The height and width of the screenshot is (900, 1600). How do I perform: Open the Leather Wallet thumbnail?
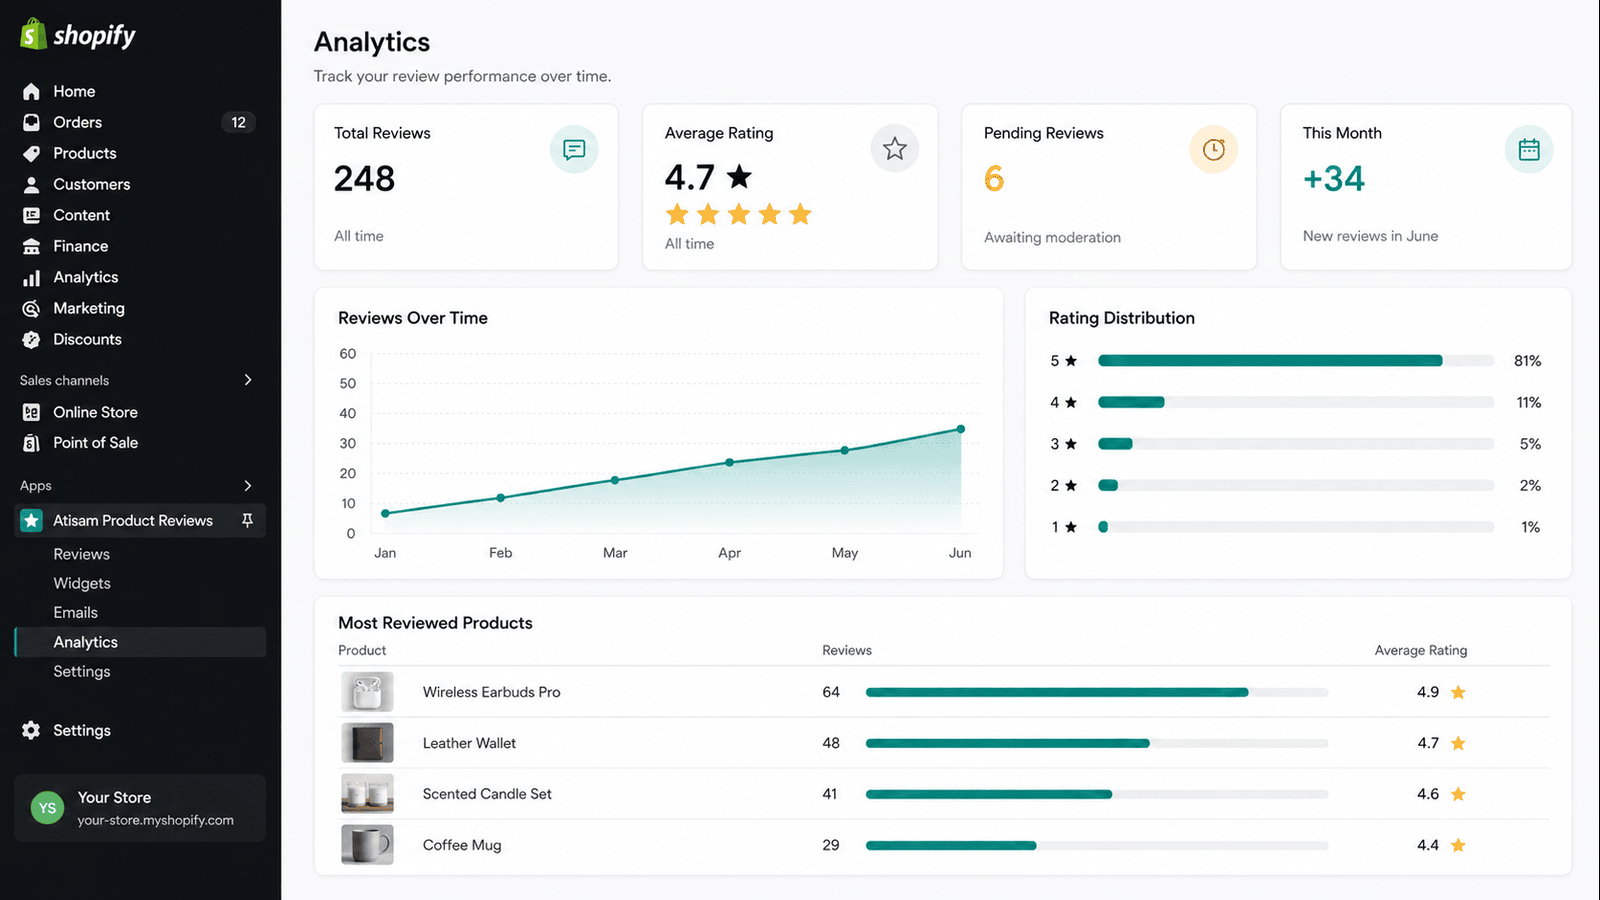[x=367, y=743]
